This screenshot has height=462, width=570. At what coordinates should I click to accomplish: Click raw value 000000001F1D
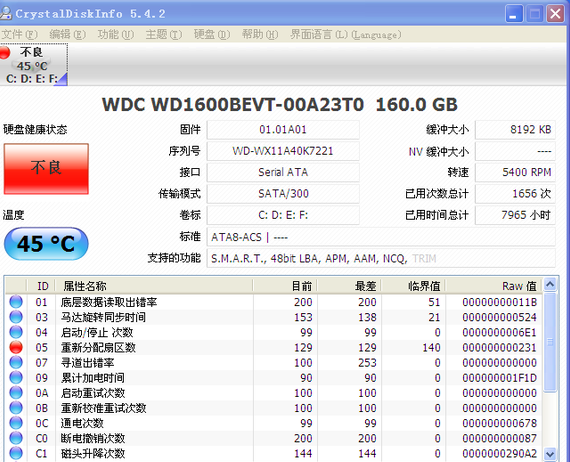click(499, 378)
